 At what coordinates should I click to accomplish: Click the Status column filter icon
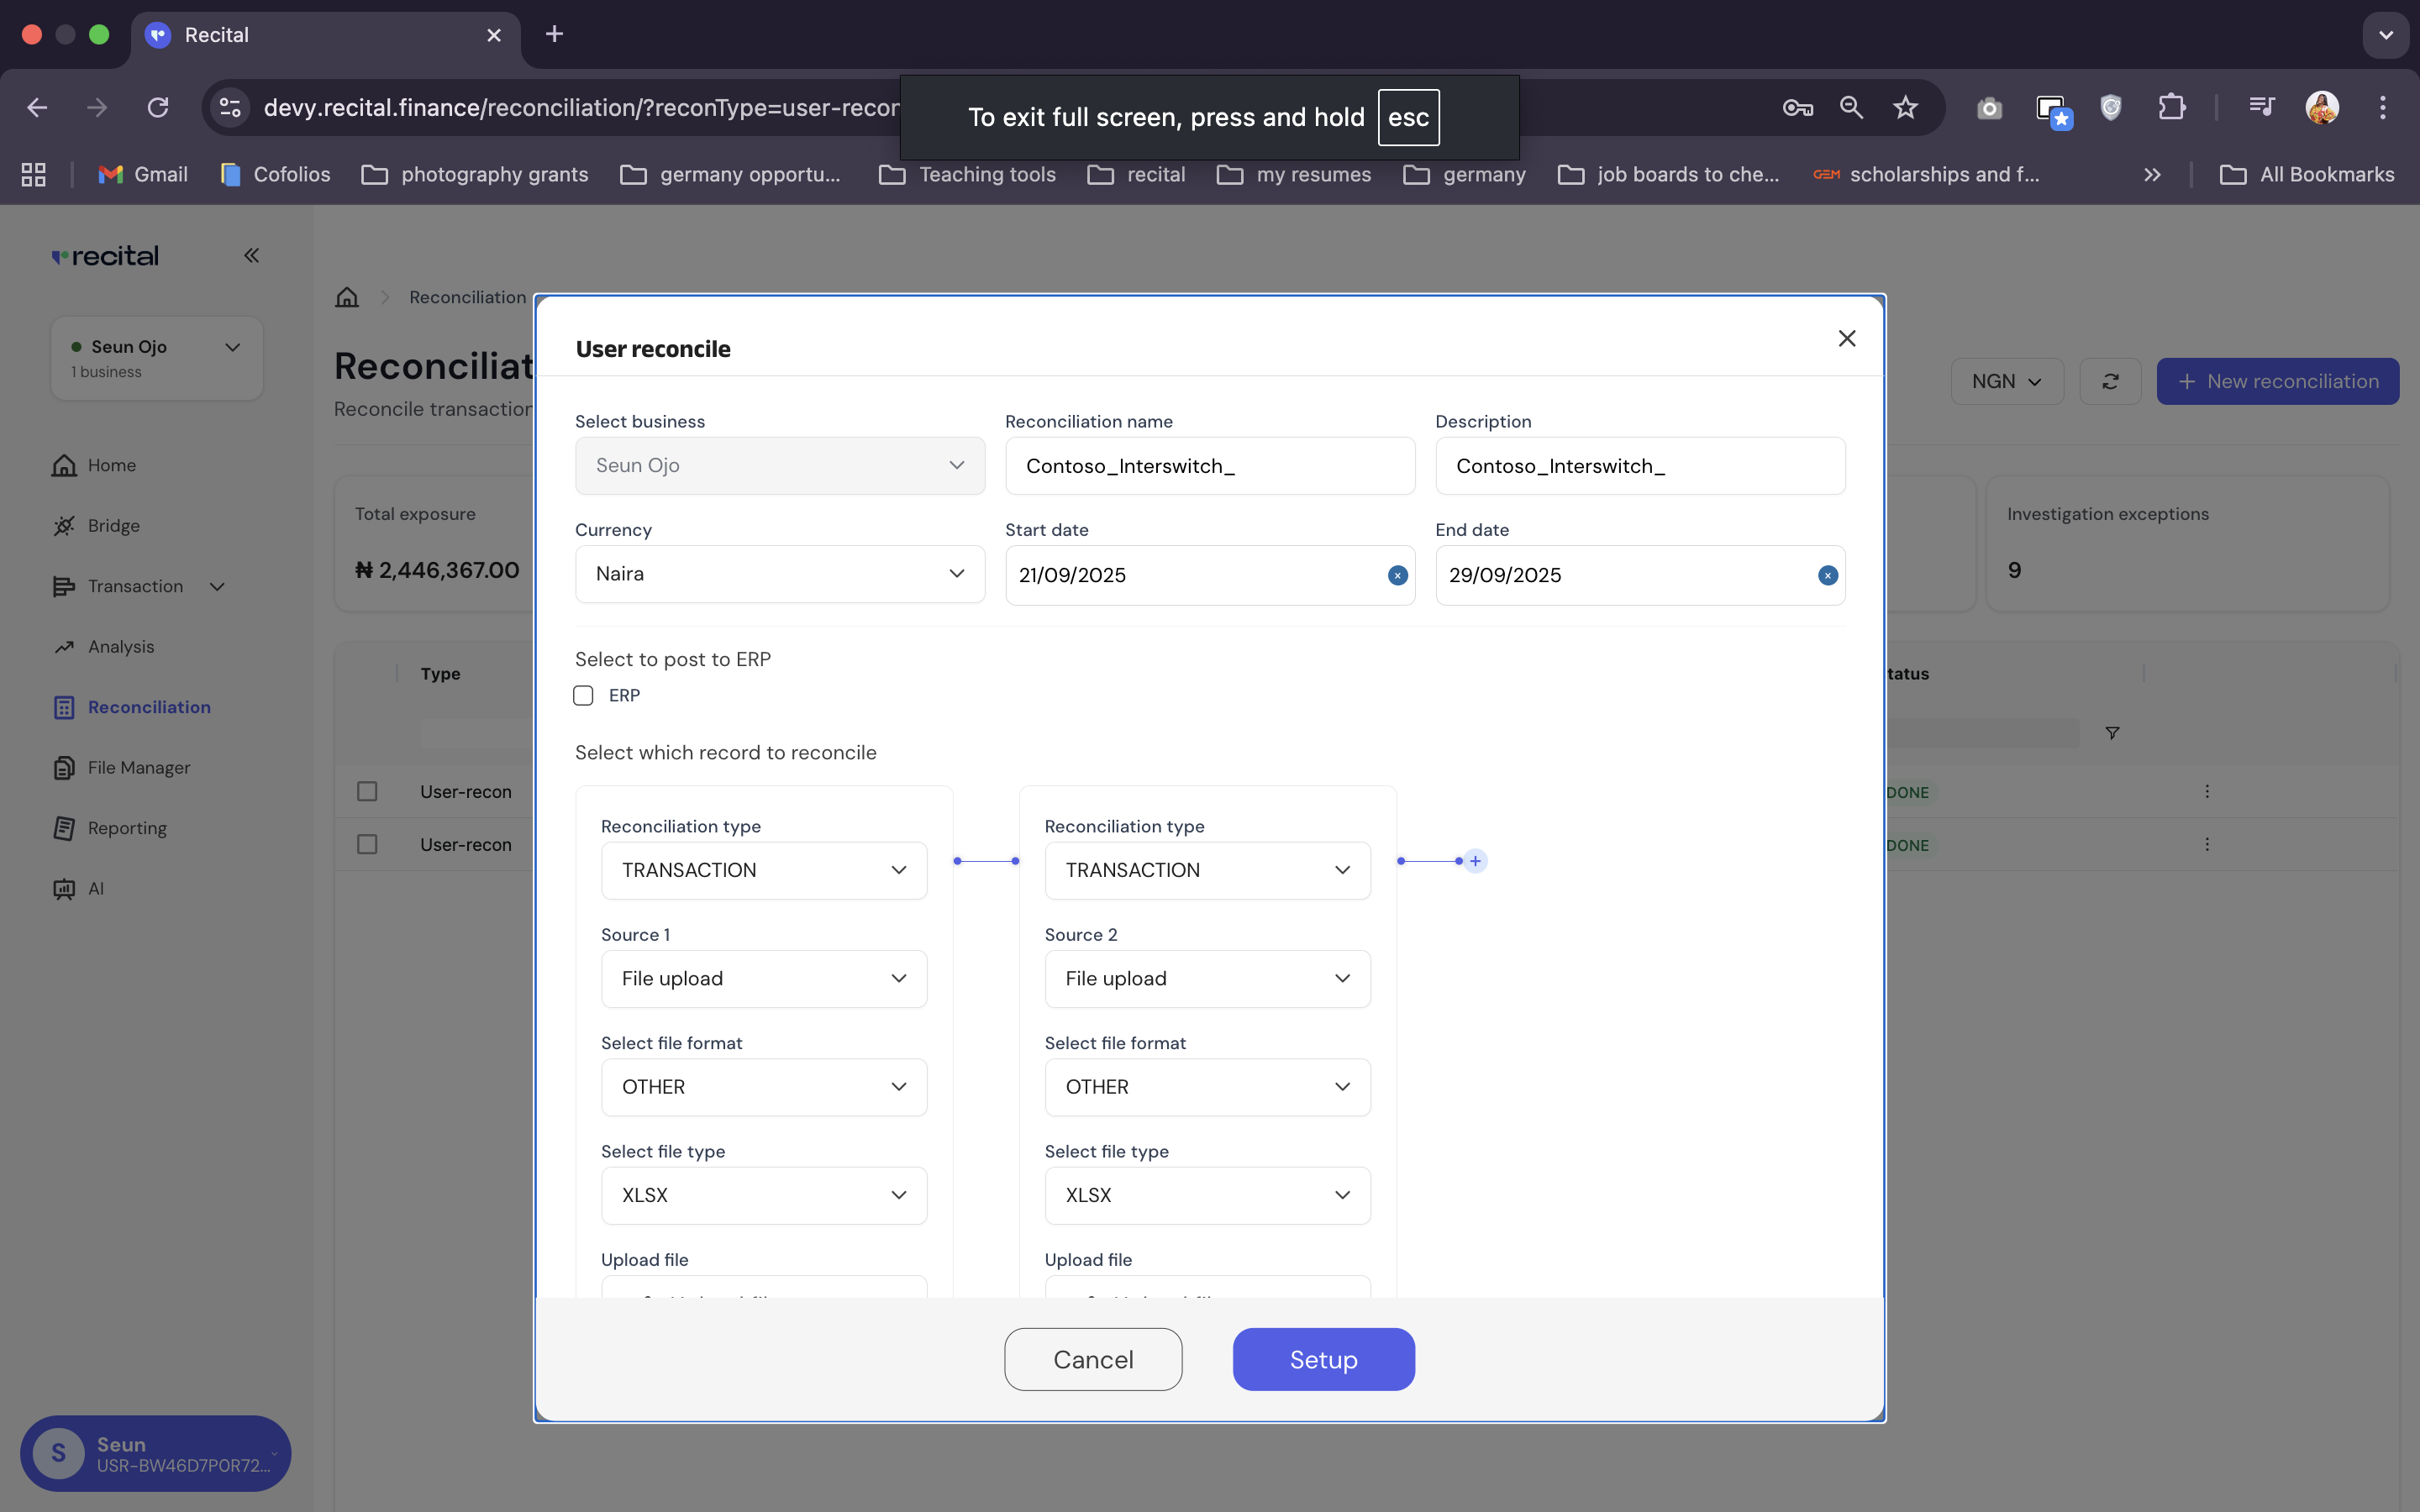point(2112,733)
